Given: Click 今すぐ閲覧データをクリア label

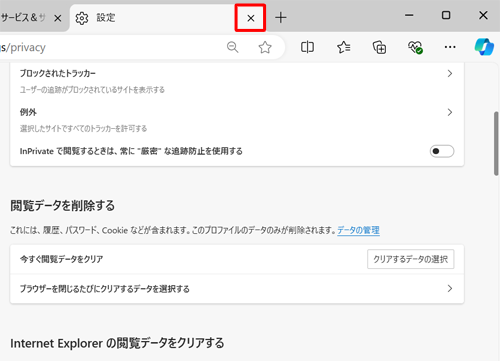Looking at the screenshot, I should (x=61, y=259).
